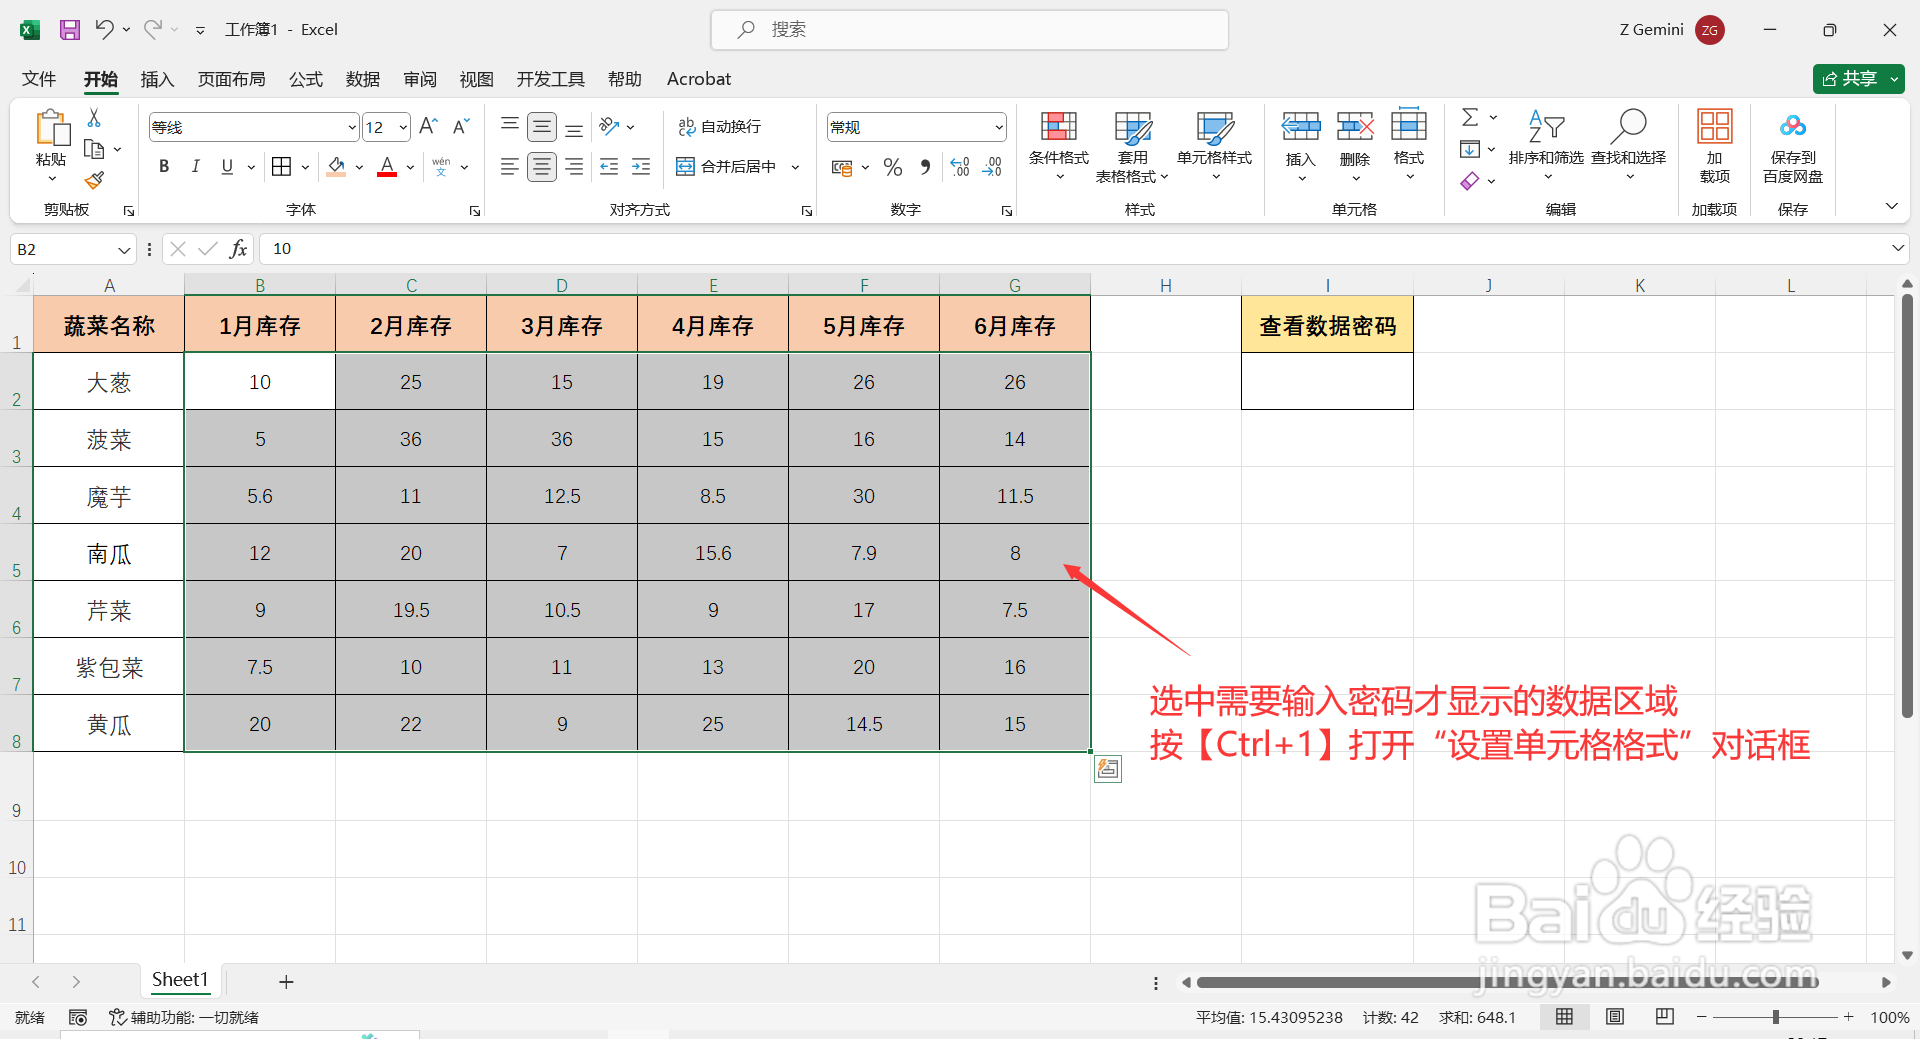The height and width of the screenshot is (1039, 1920).
Task: Increase font size with large A icon
Action: (428, 126)
